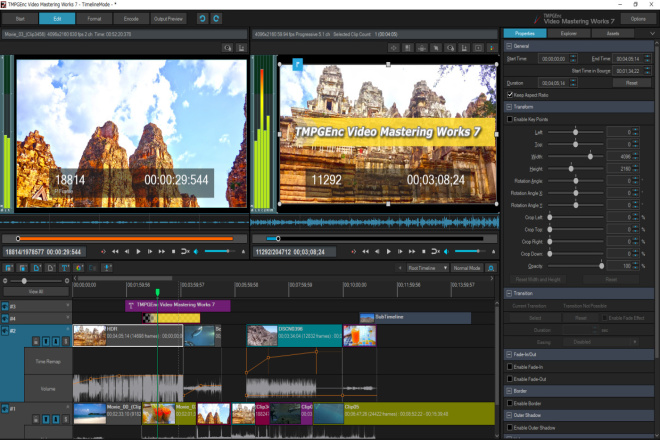The image size is (660, 440).
Task: Click the color bars icon above right preview
Action: 492,48
